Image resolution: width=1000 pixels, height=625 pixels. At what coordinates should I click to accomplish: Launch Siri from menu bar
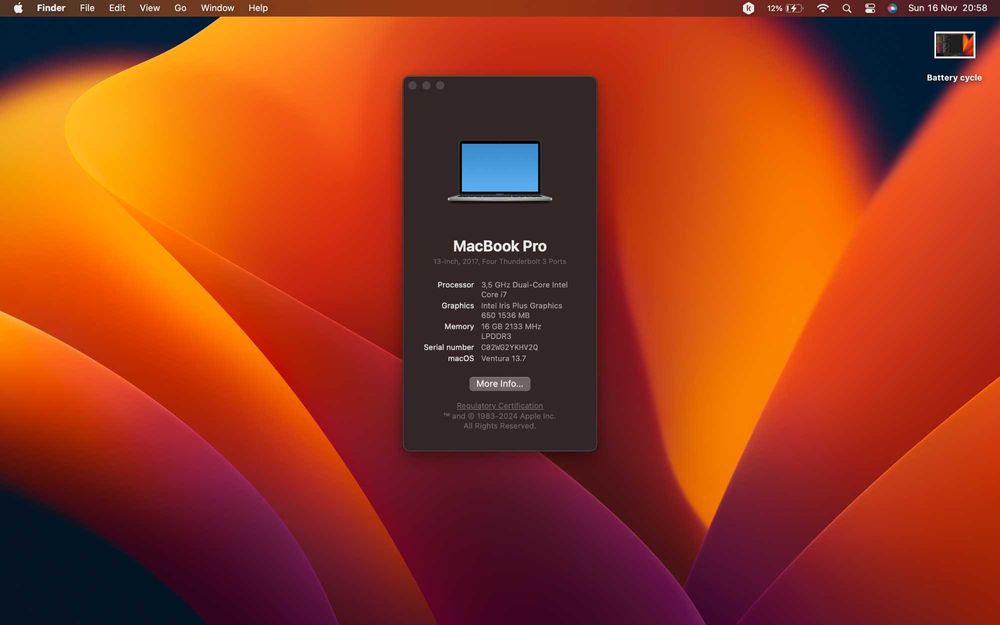click(x=892, y=8)
